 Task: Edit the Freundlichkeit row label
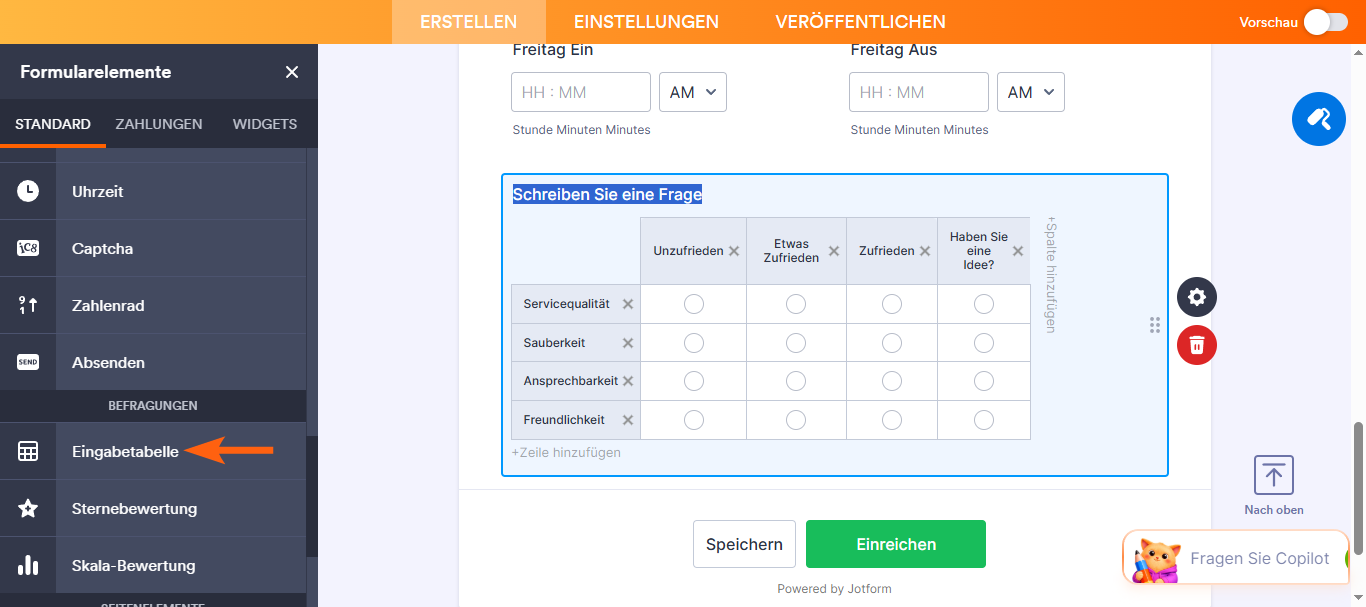pos(564,420)
